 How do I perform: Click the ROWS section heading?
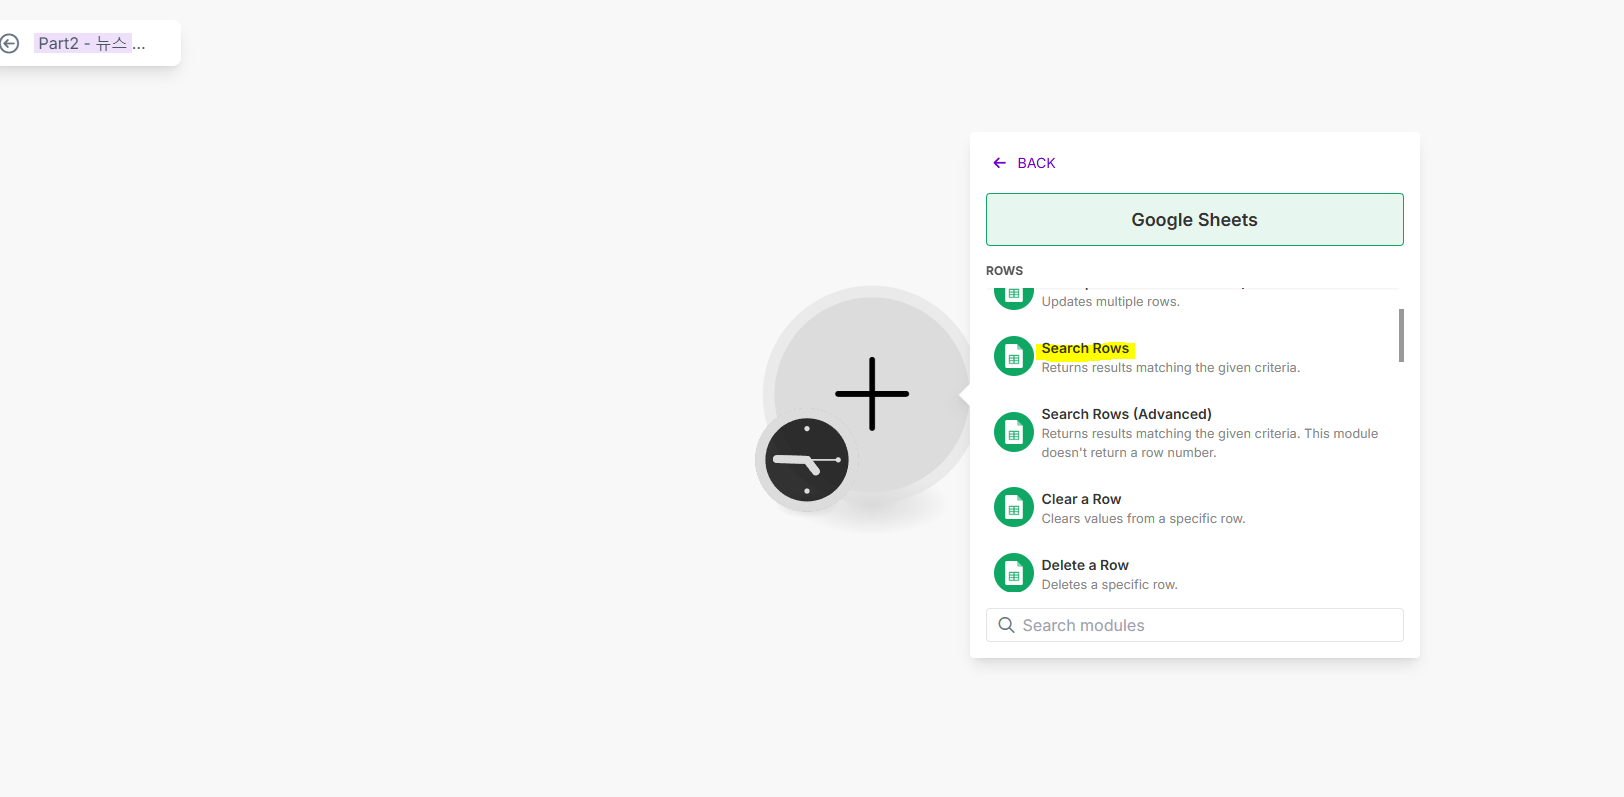point(1004,271)
